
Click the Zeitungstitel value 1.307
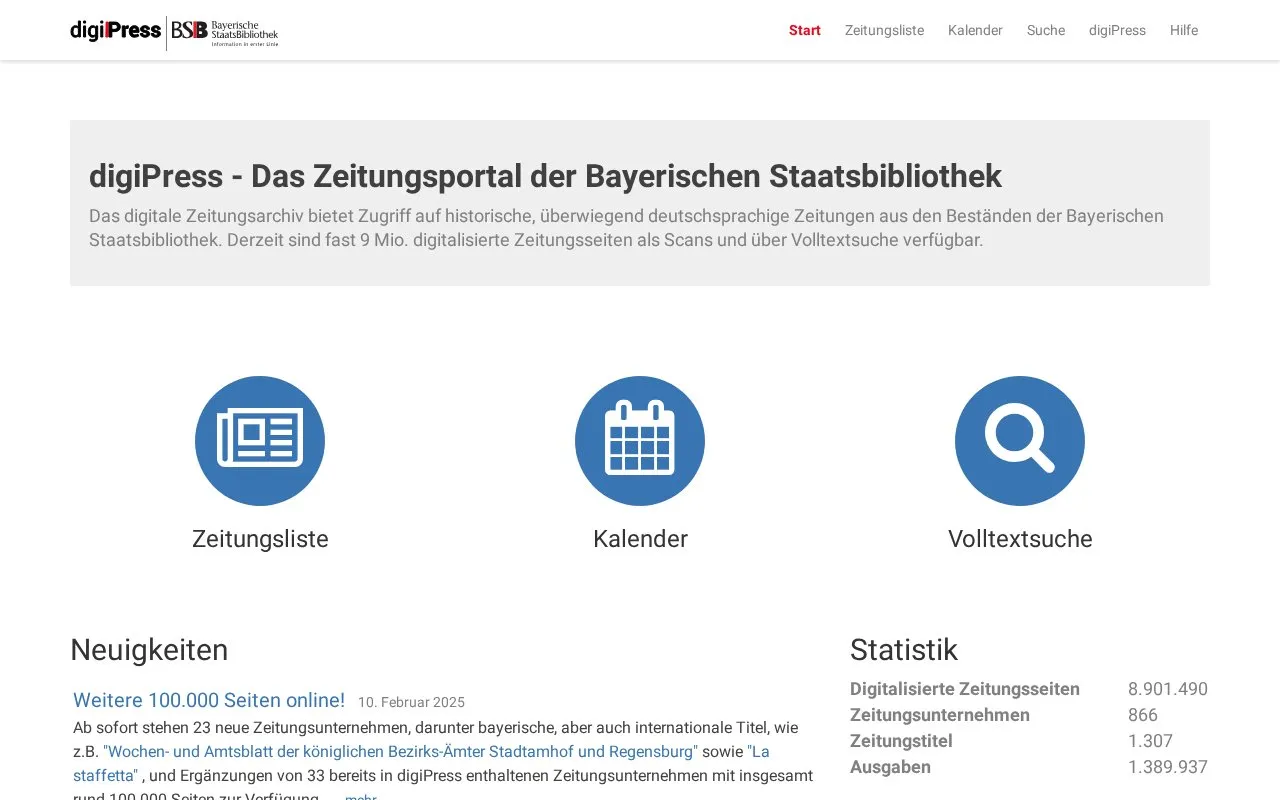pyautogui.click(x=1150, y=741)
